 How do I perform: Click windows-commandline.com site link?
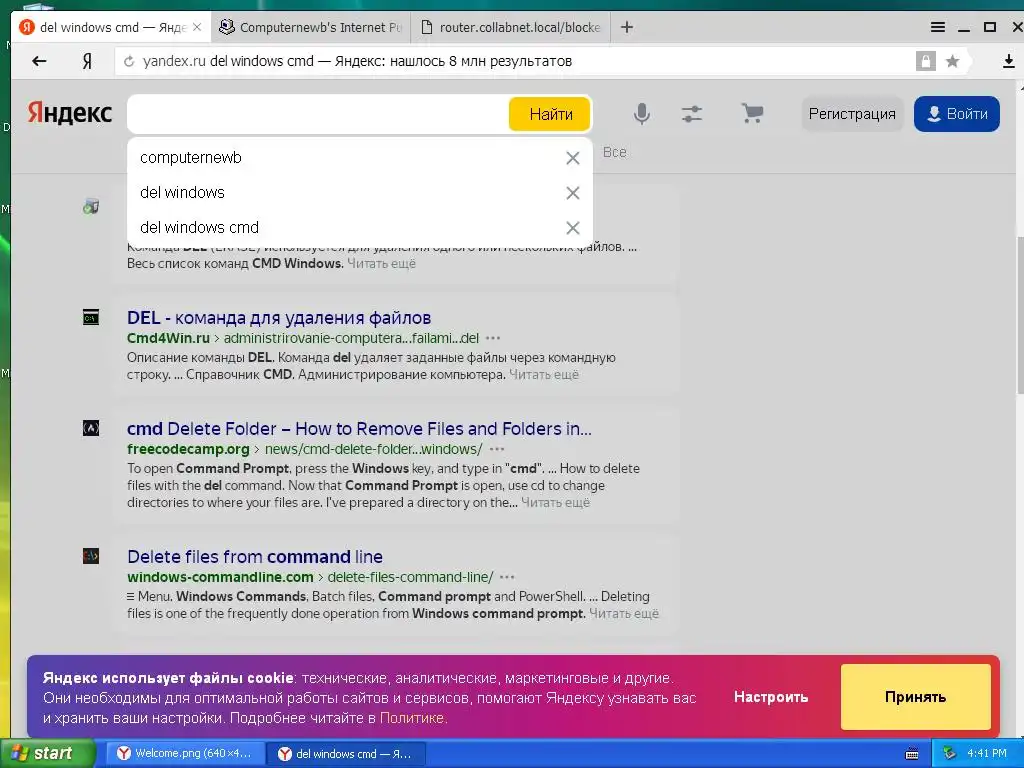pyautogui.click(x=220, y=577)
